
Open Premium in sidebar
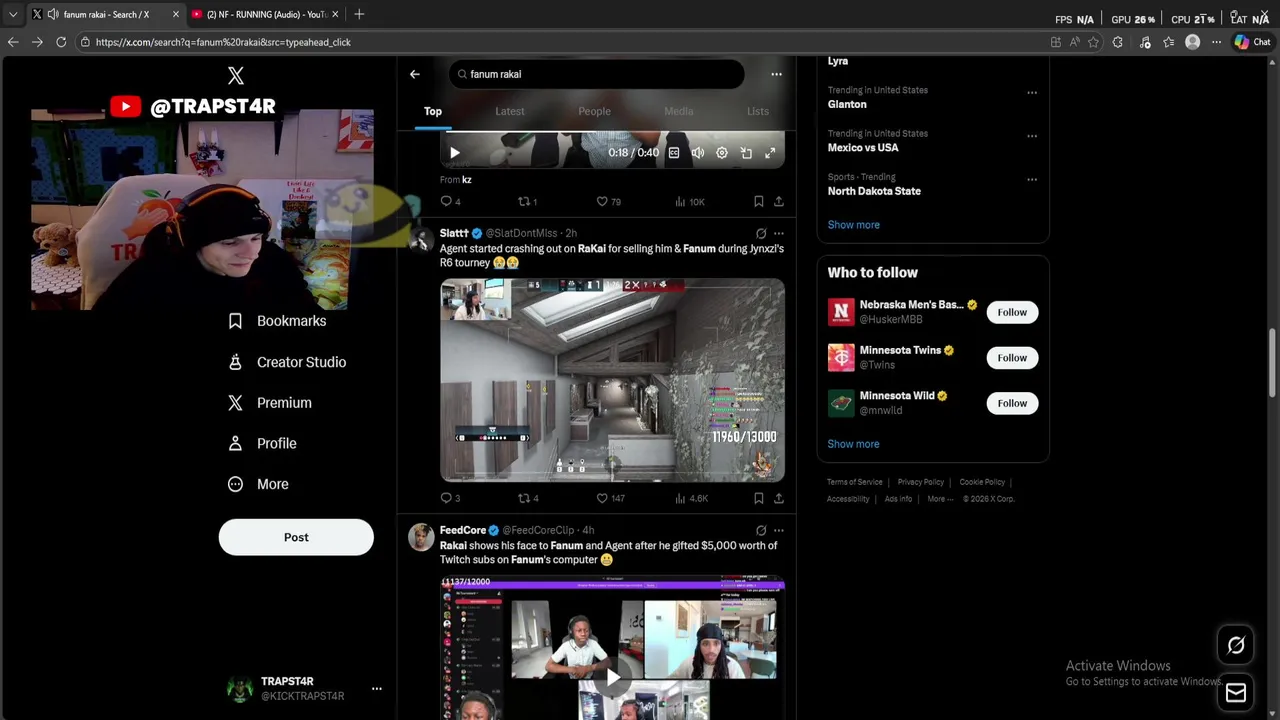coord(270,403)
